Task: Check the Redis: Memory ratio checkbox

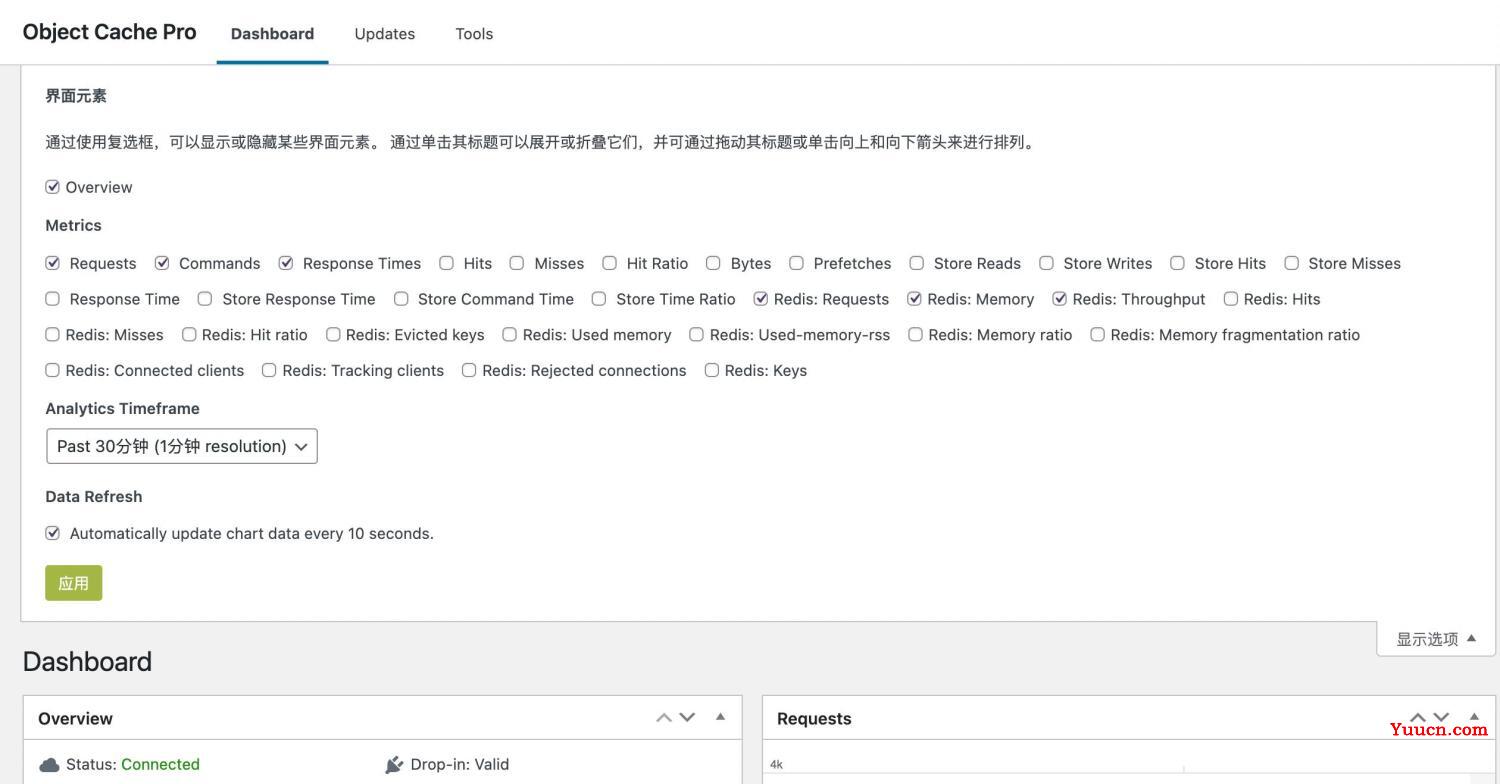Action: tap(915, 335)
